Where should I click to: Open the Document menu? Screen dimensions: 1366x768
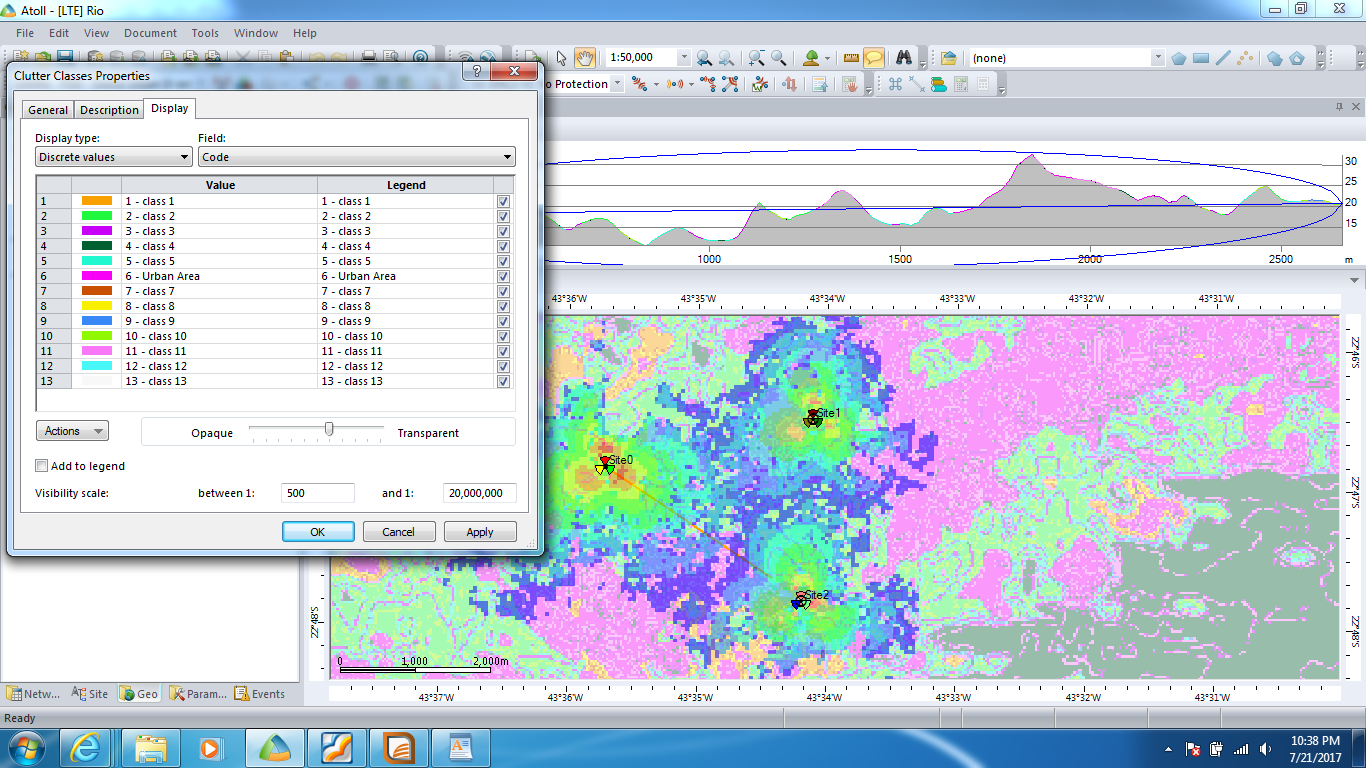tap(150, 33)
